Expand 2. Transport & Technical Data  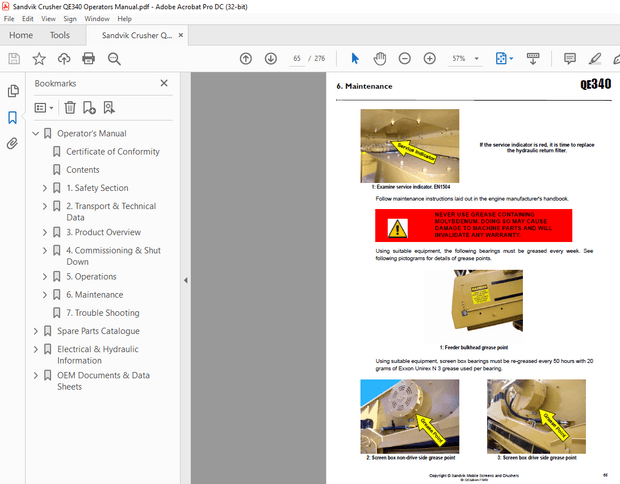pyautogui.click(x=45, y=206)
